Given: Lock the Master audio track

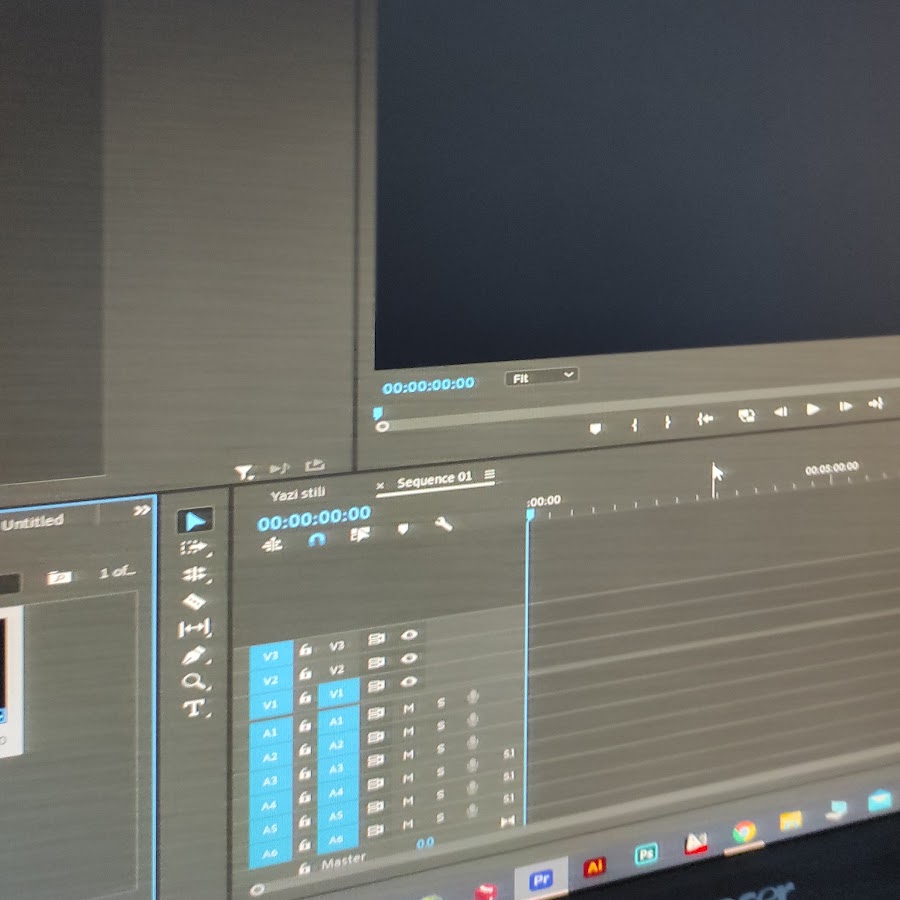Looking at the screenshot, I should tap(305, 869).
